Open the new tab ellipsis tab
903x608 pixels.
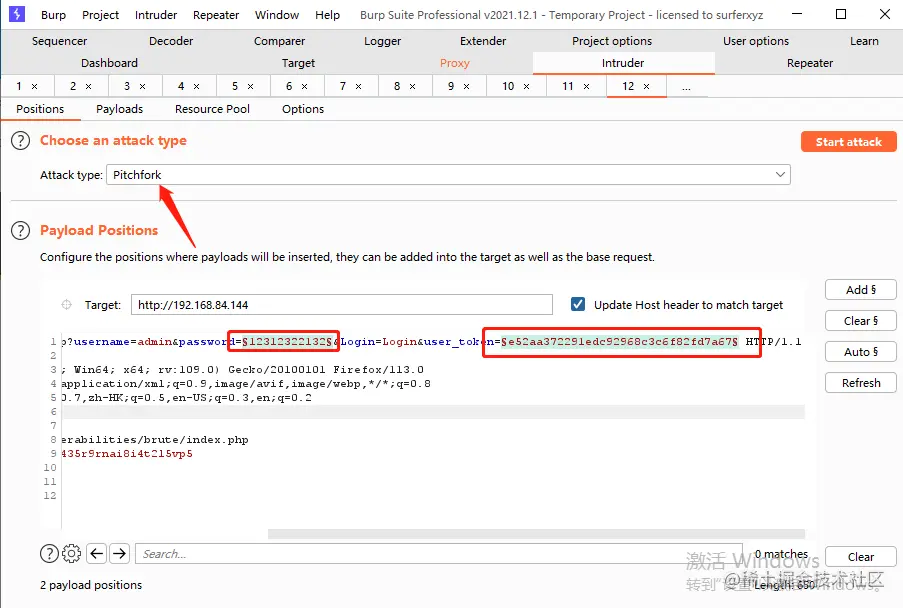click(x=686, y=86)
